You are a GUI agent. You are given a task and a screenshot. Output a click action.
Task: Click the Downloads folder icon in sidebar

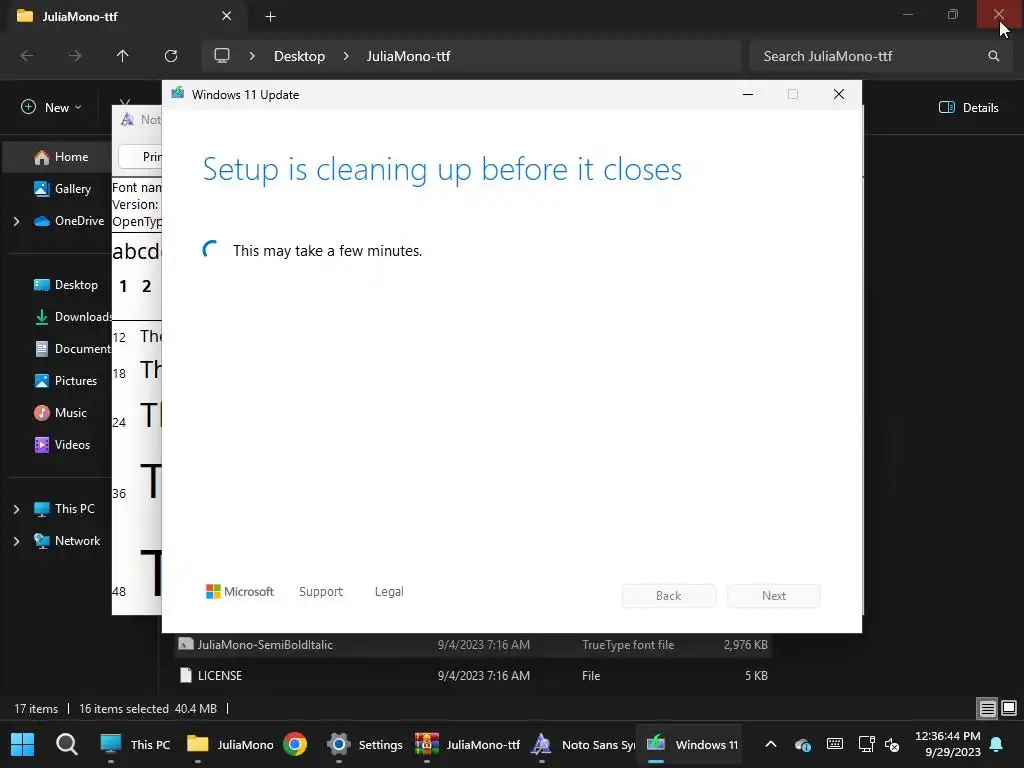pyautogui.click(x=42, y=317)
